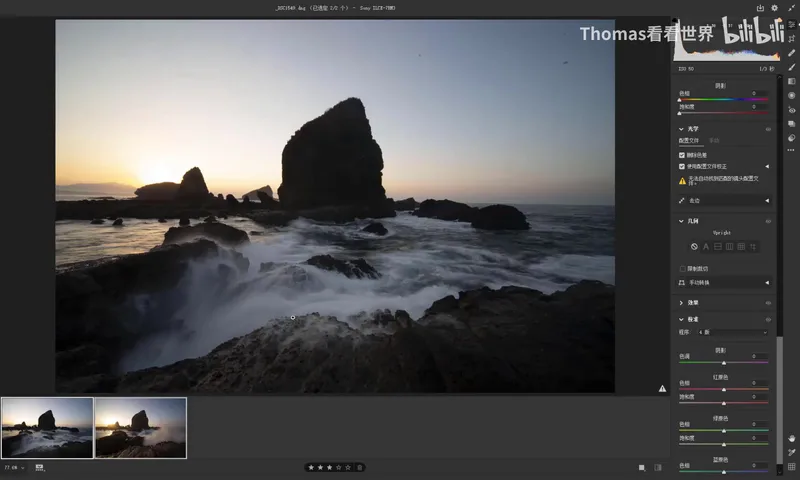This screenshot has height=480, width=800.
Task: Expand the Effects panel
Action: [681, 303]
